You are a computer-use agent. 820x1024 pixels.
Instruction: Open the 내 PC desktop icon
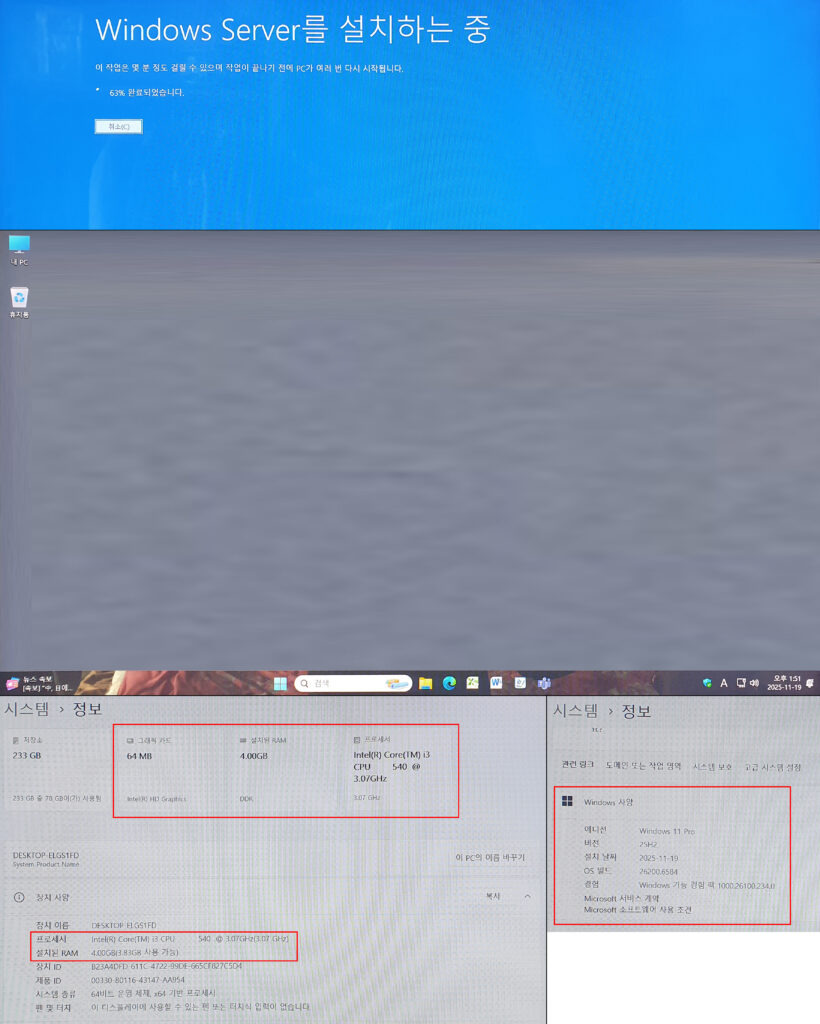[19, 250]
